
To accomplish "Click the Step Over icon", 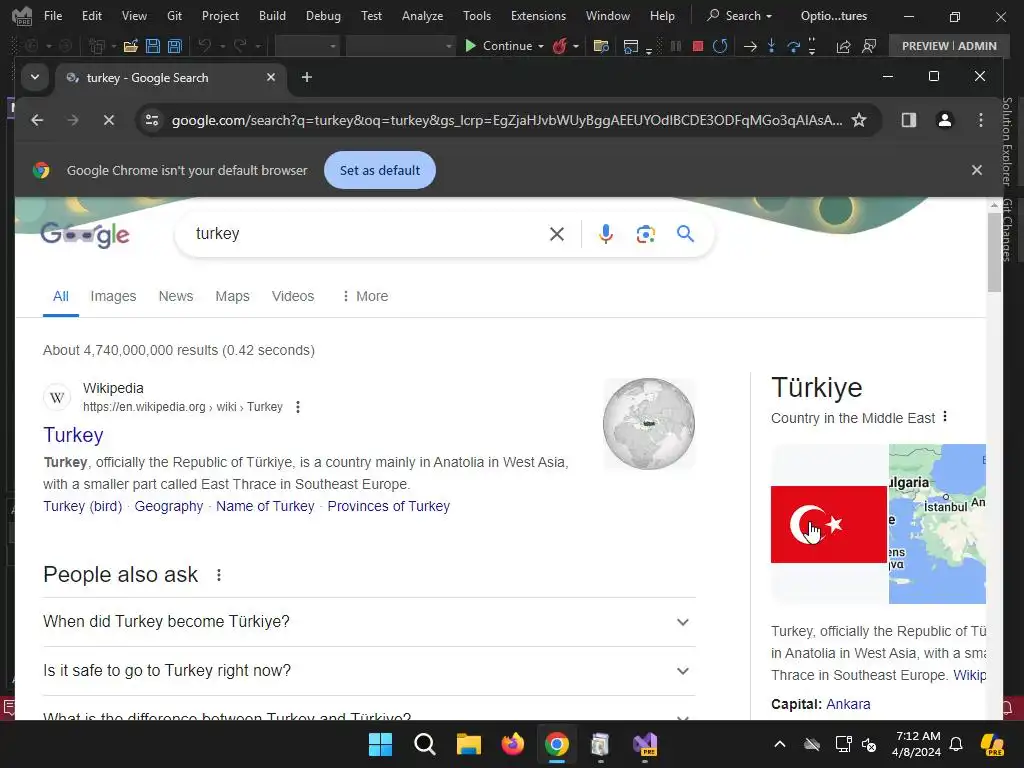I will [x=793, y=46].
